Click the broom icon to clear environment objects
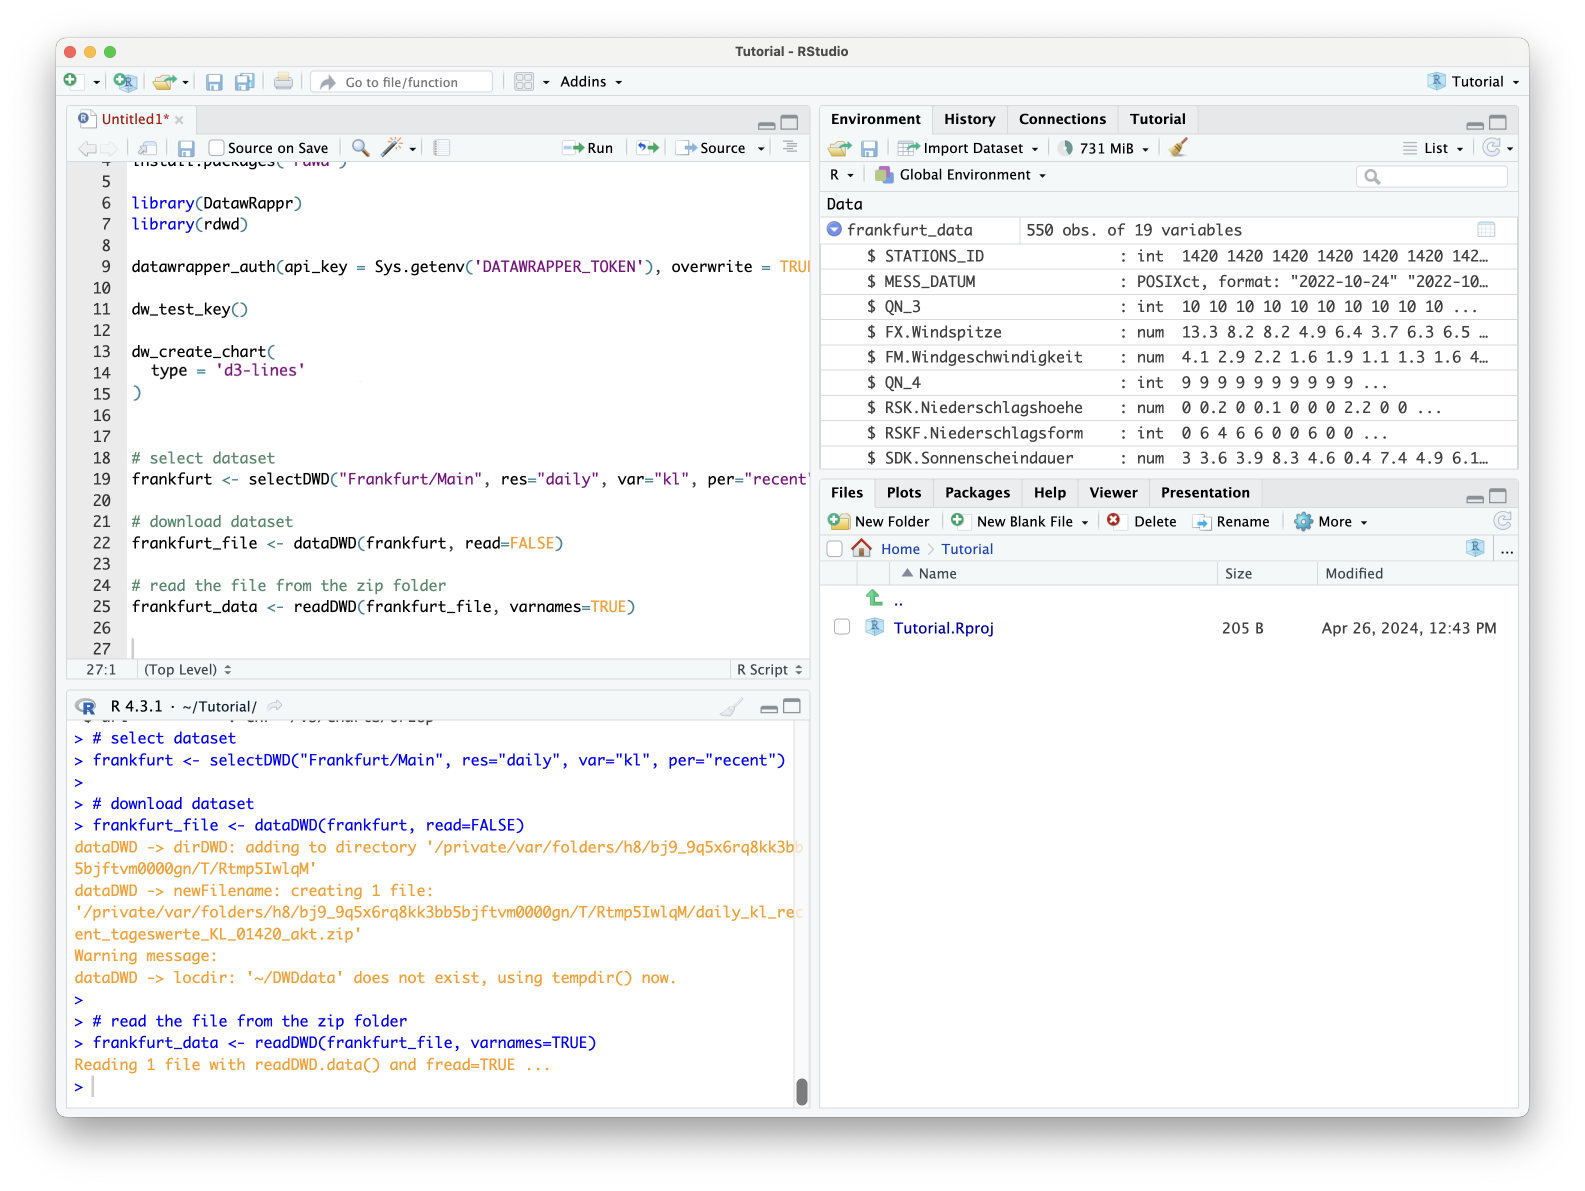The height and width of the screenshot is (1191, 1585). [1178, 148]
